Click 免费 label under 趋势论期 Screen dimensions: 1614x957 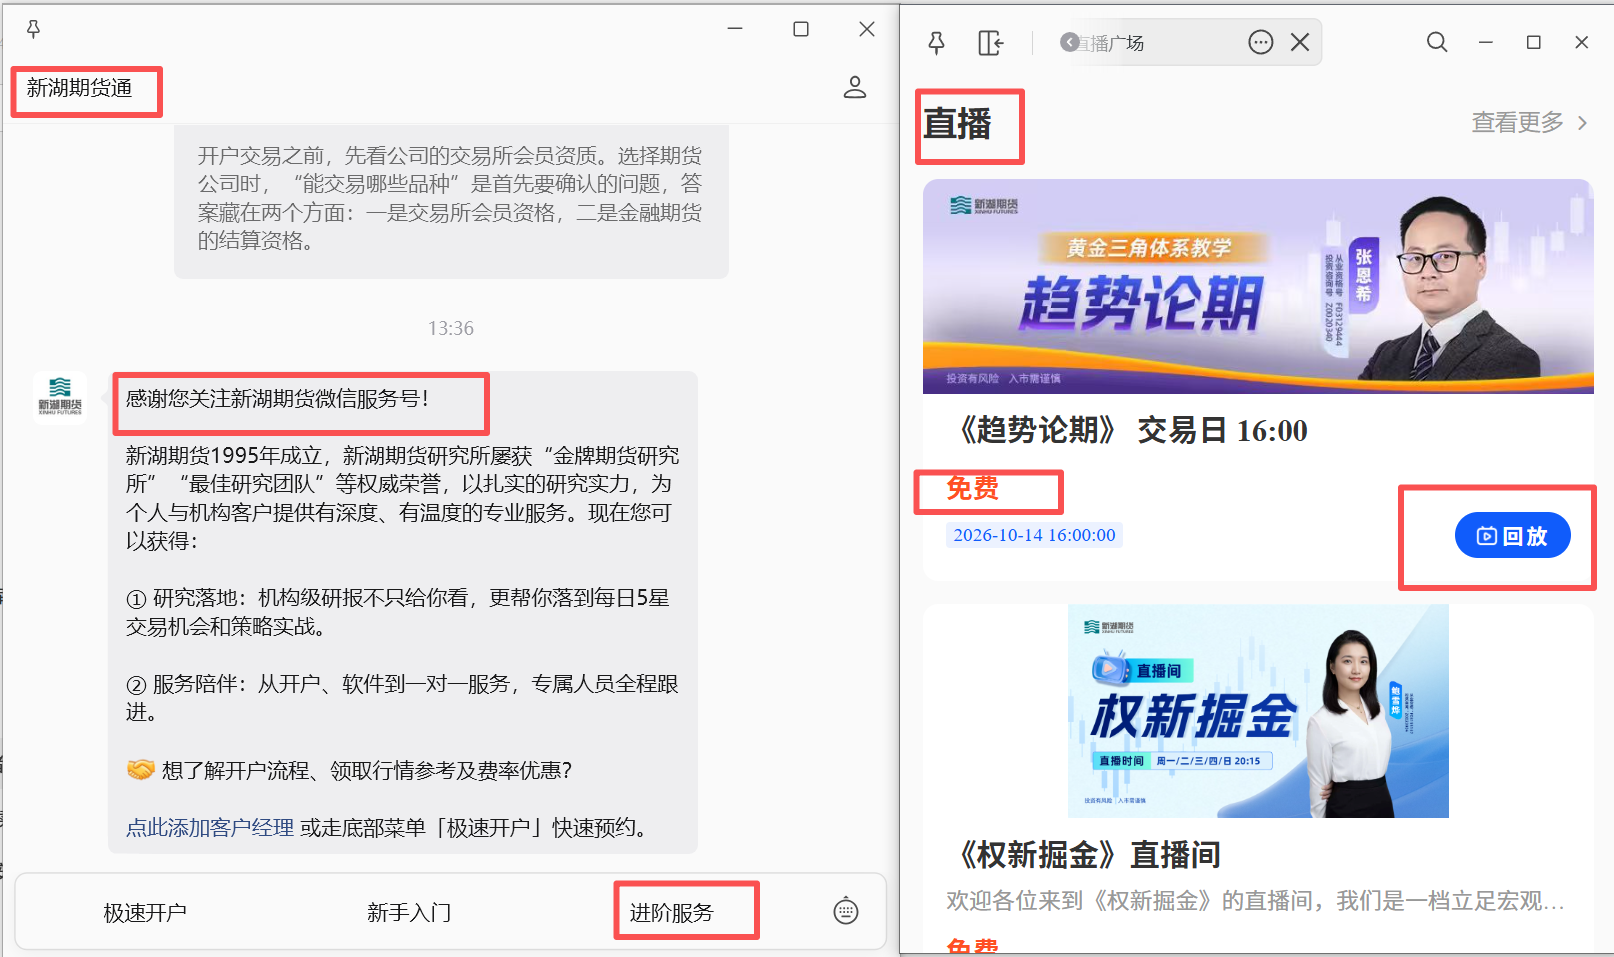tap(972, 488)
